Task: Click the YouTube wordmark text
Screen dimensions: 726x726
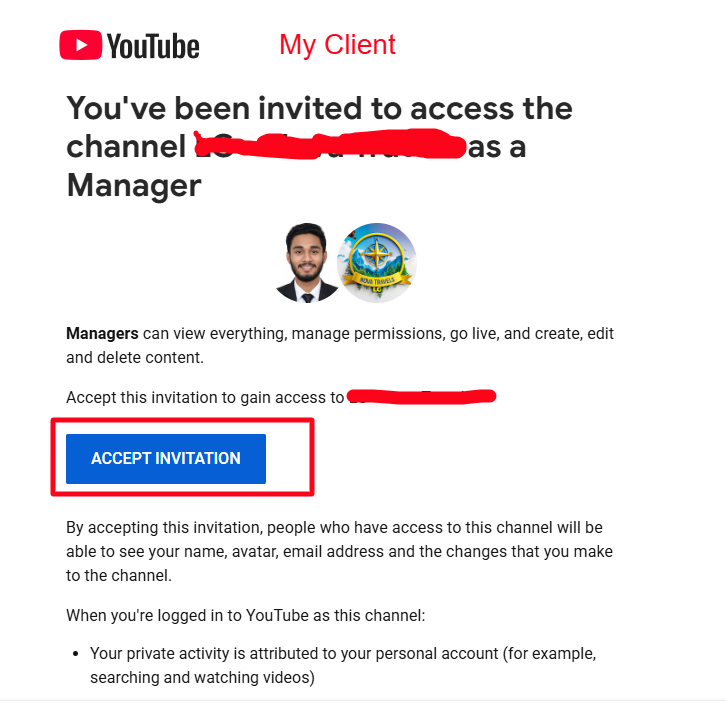Action: click(x=153, y=46)
